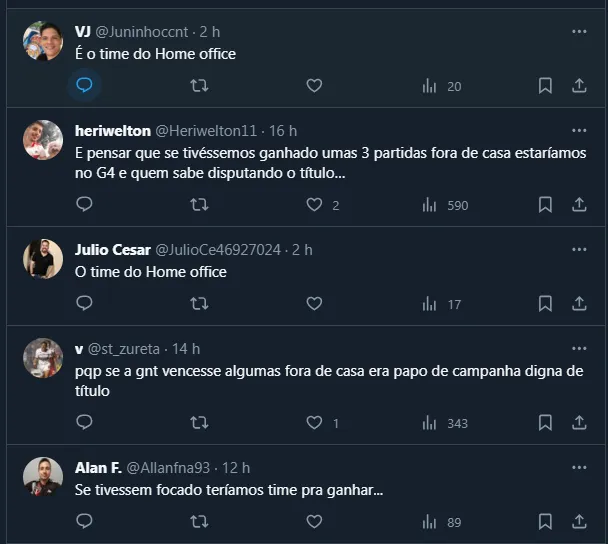Click Julio Cesar's display name

point(112,249)
